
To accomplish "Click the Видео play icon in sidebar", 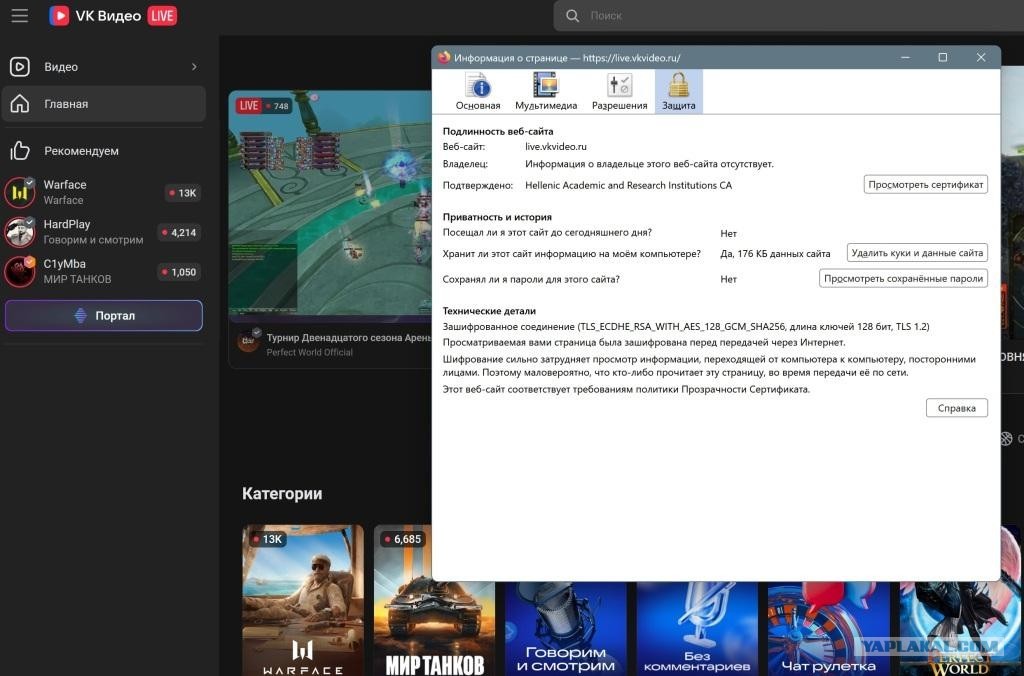I will [x=20, y=67].
